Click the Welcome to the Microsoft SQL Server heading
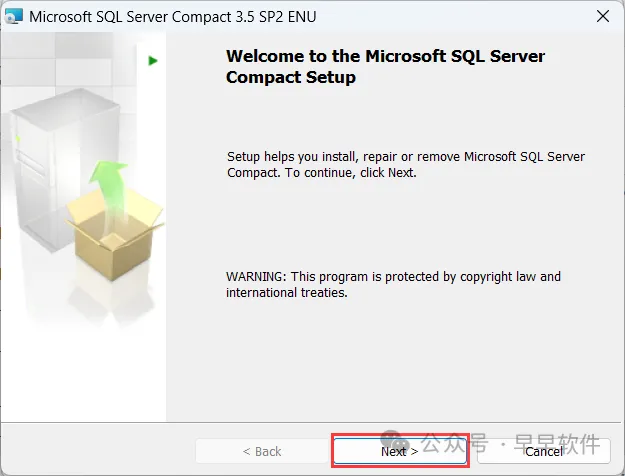The image size is (625, 476). tap(385, 56)
